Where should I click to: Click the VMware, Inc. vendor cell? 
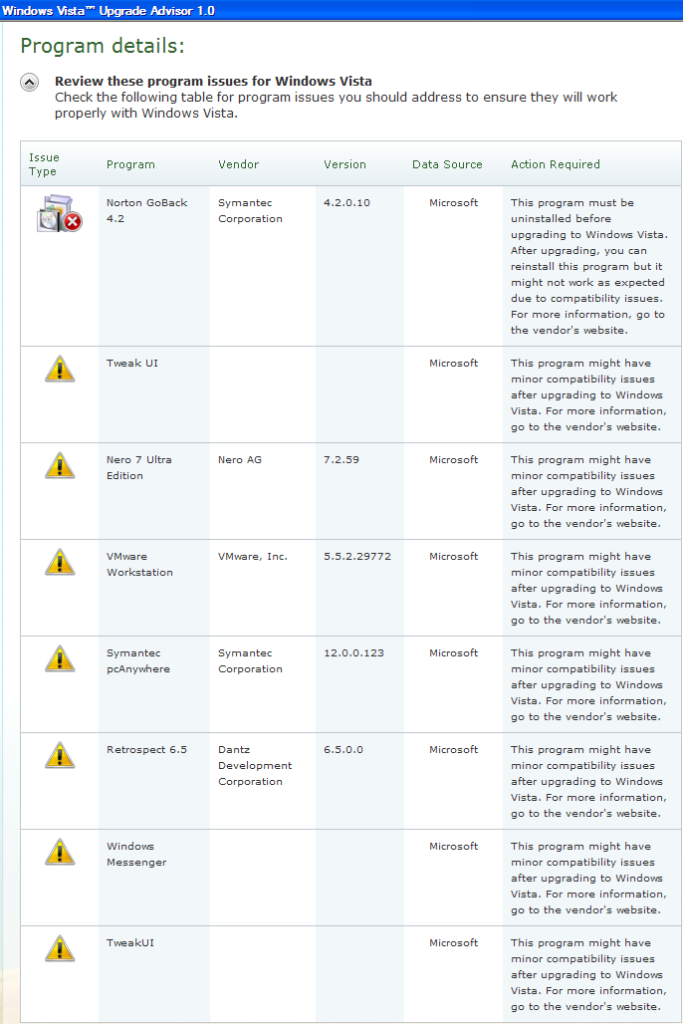(x=253, y=556)
